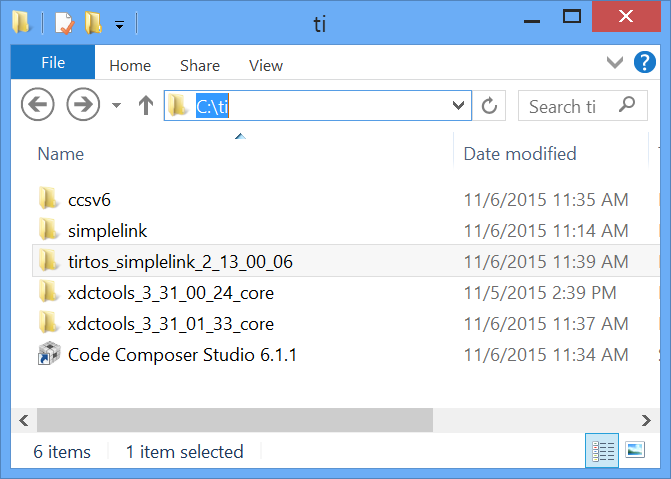The image size is (671, 479).
Task: Open Customize Quick Access Toolbar dropdown
Action: pos(119,22)
